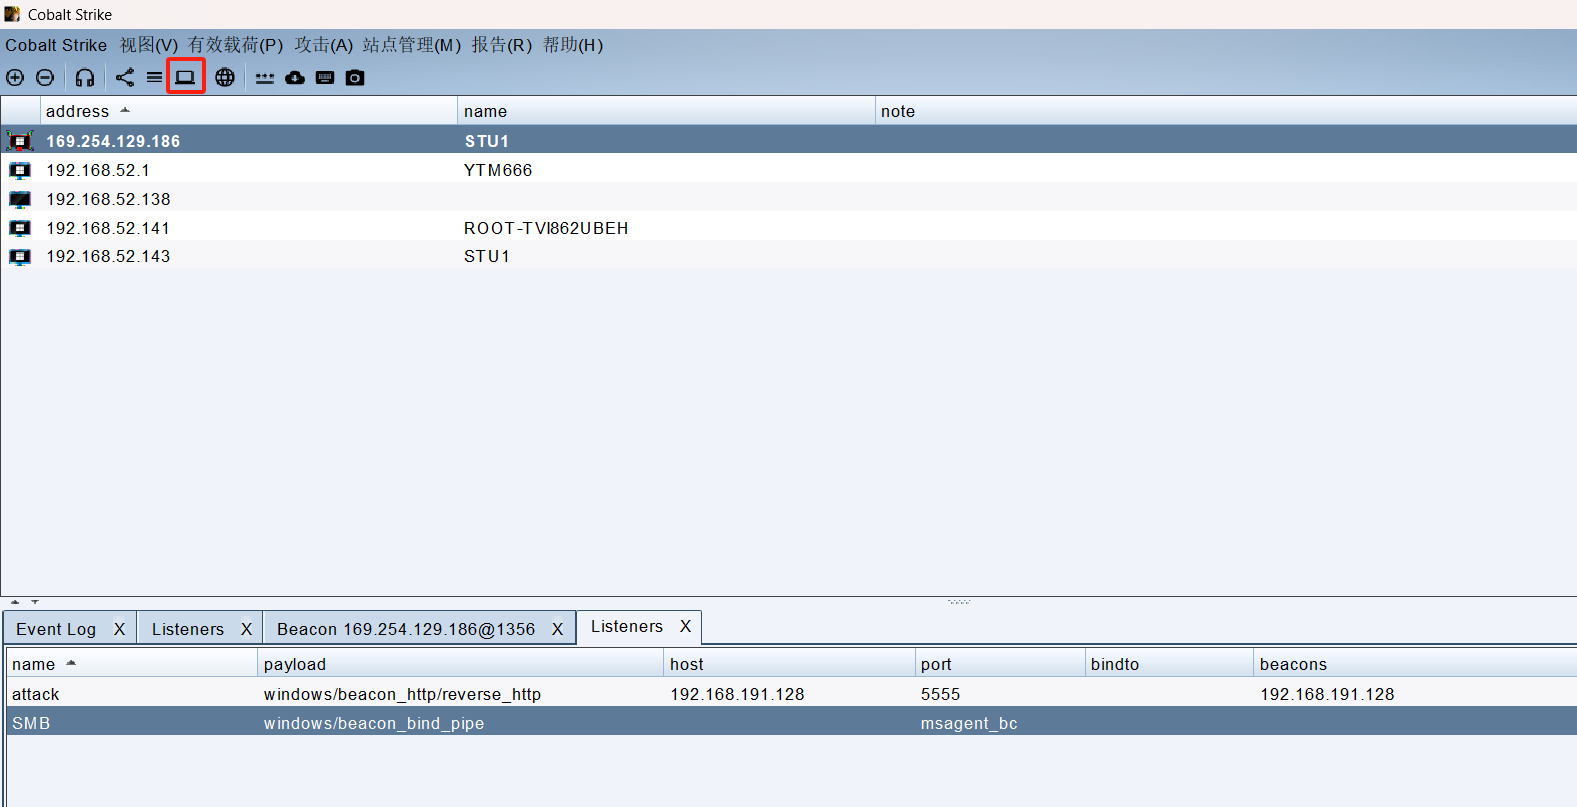Click host icon for 192.168.52.141
This screenshot has width=1577, height=807.
(x=20, y=228)
